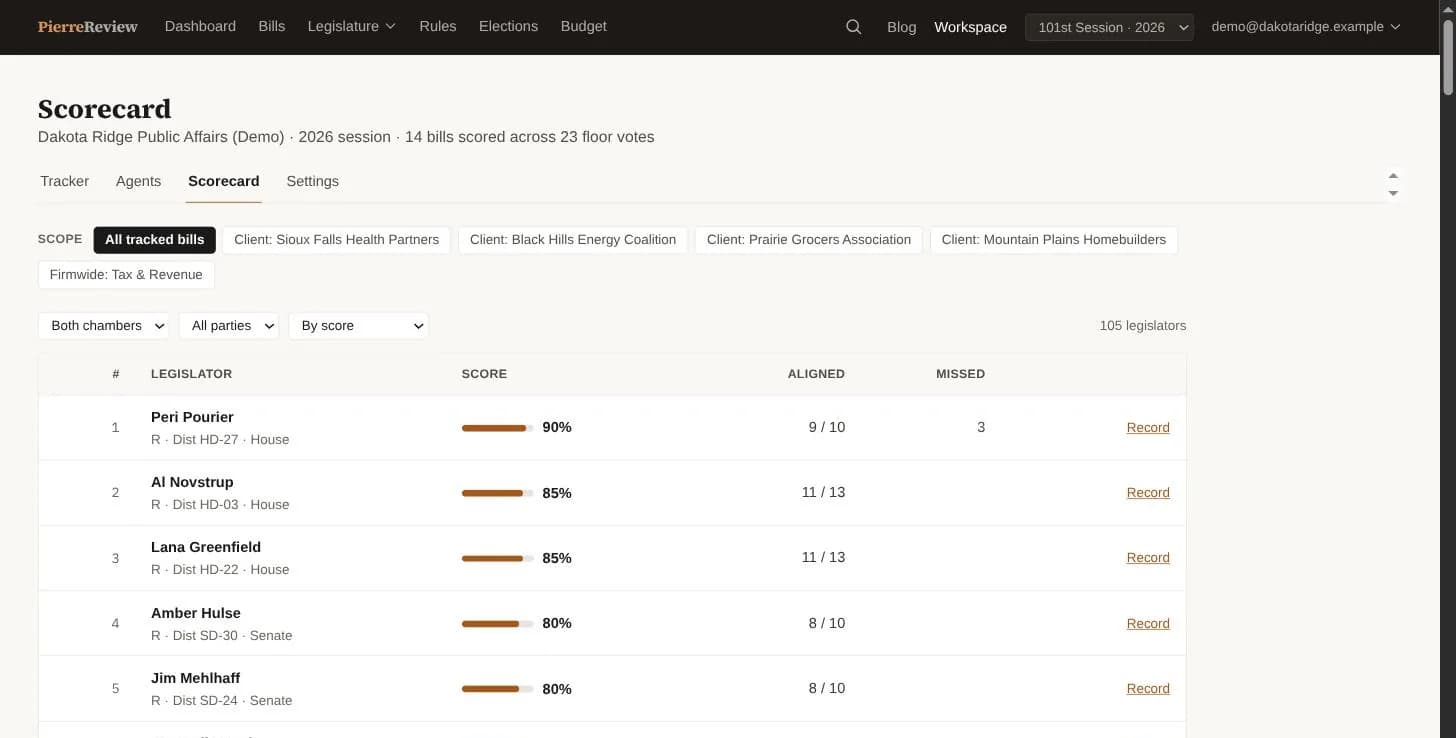Click the legislator name Jim Mehlhaff

click(x=196, y=678)
